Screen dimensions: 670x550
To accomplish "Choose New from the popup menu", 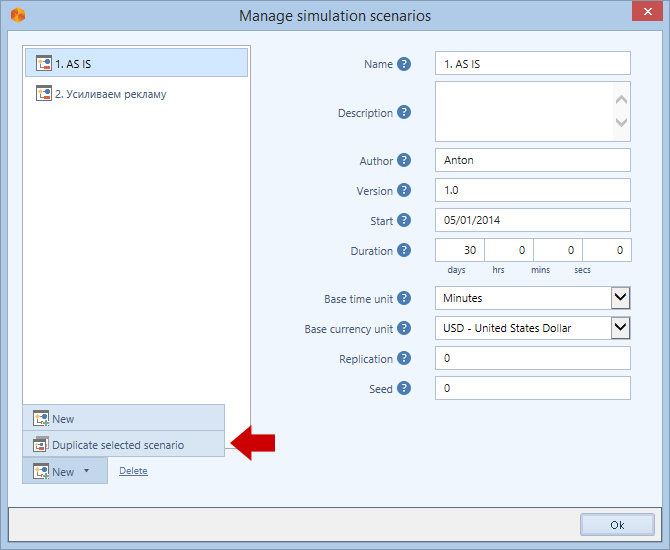I will pos(123,418).
